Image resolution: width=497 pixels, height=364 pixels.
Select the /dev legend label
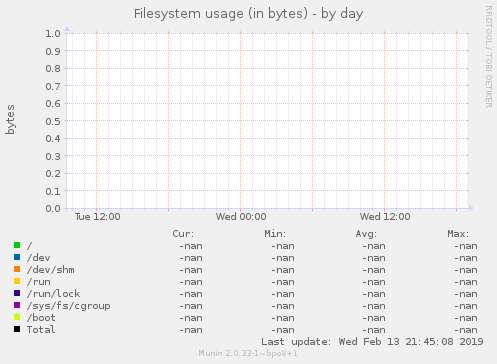click(x=39, y=258)
